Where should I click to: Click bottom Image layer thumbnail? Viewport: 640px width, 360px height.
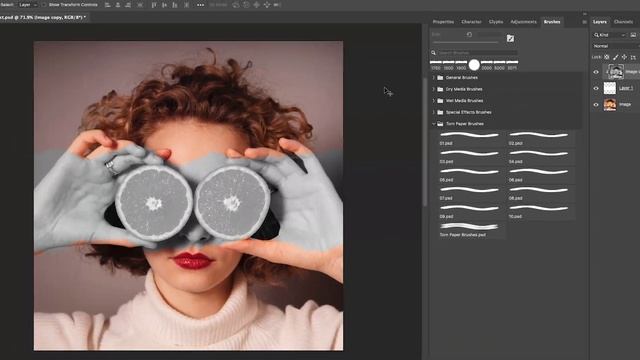point(610,104)
